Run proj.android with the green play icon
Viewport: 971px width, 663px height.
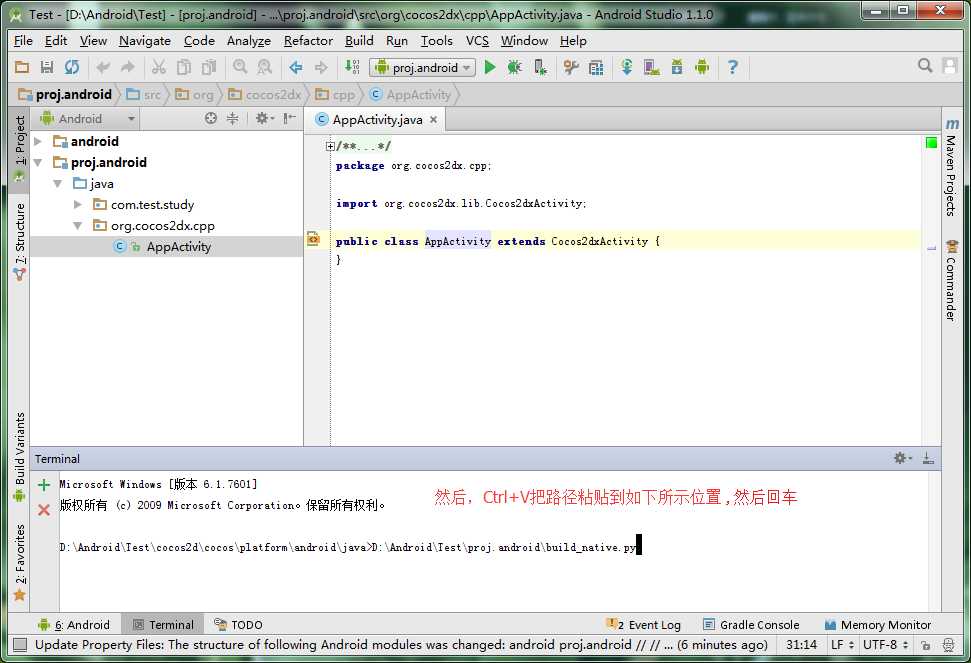pos(490,67)
